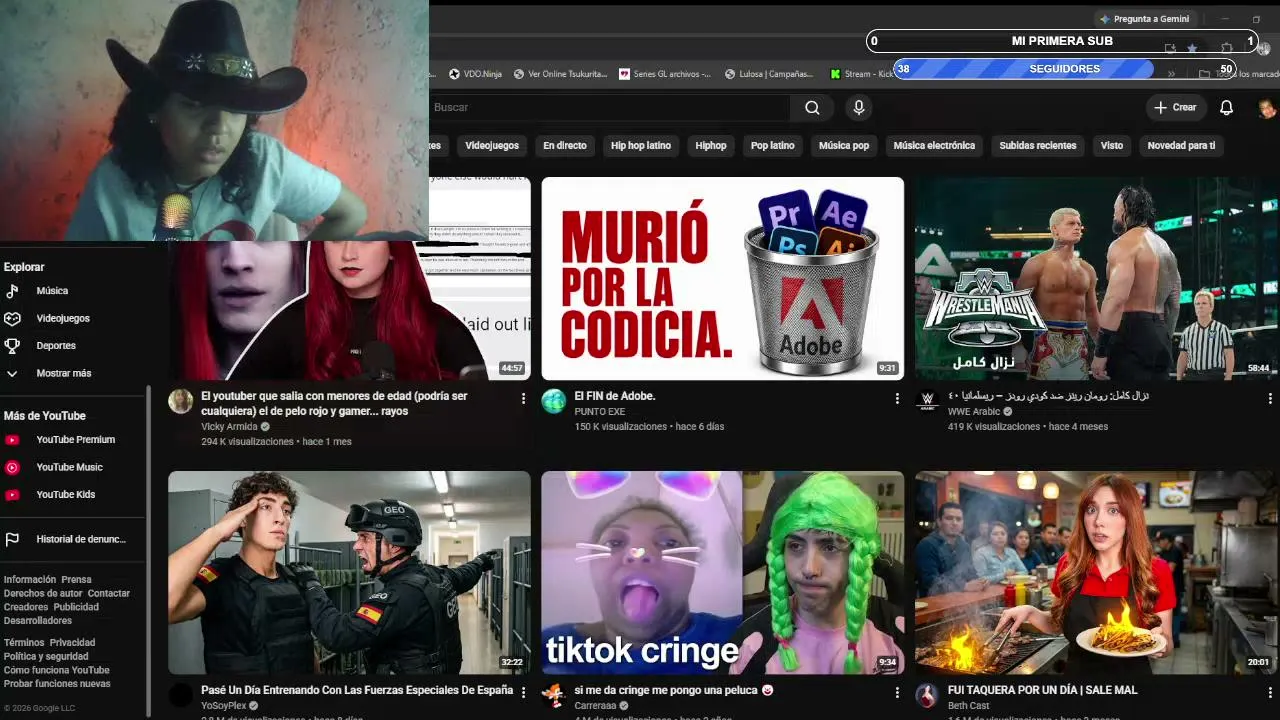Open the Spanish special forces thumbnail

[349, 573]
